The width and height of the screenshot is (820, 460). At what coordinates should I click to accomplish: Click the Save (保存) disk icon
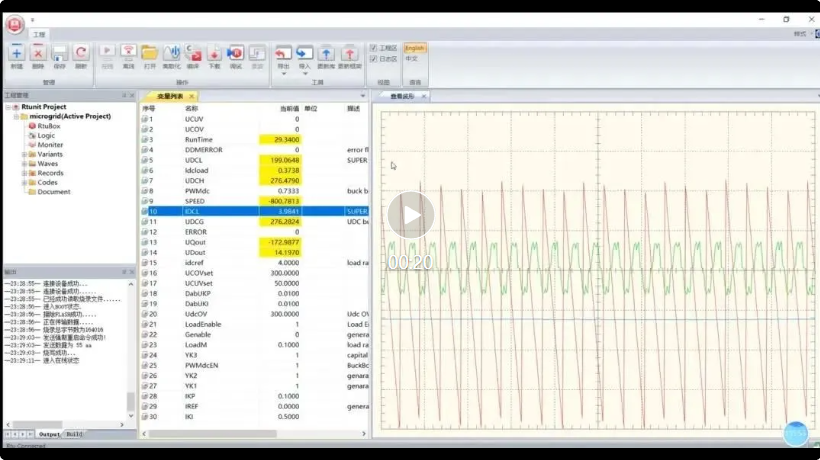[x=60, y=53]
